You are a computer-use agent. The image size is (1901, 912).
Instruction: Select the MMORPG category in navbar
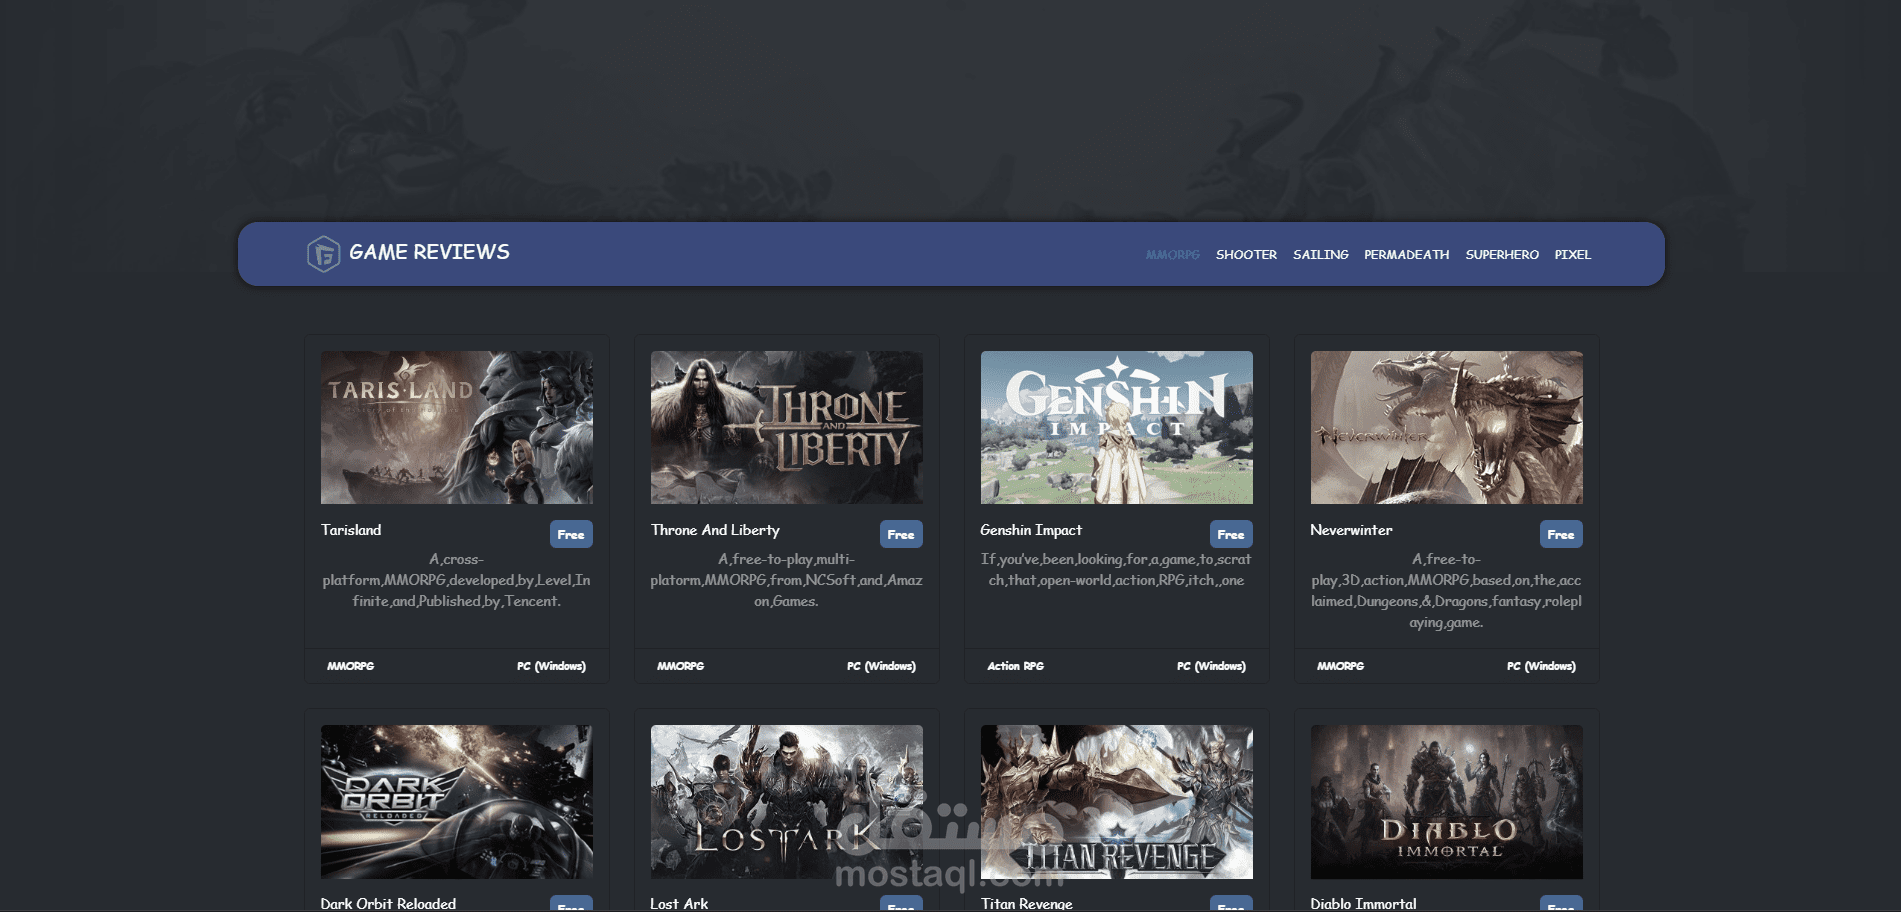1173,255
